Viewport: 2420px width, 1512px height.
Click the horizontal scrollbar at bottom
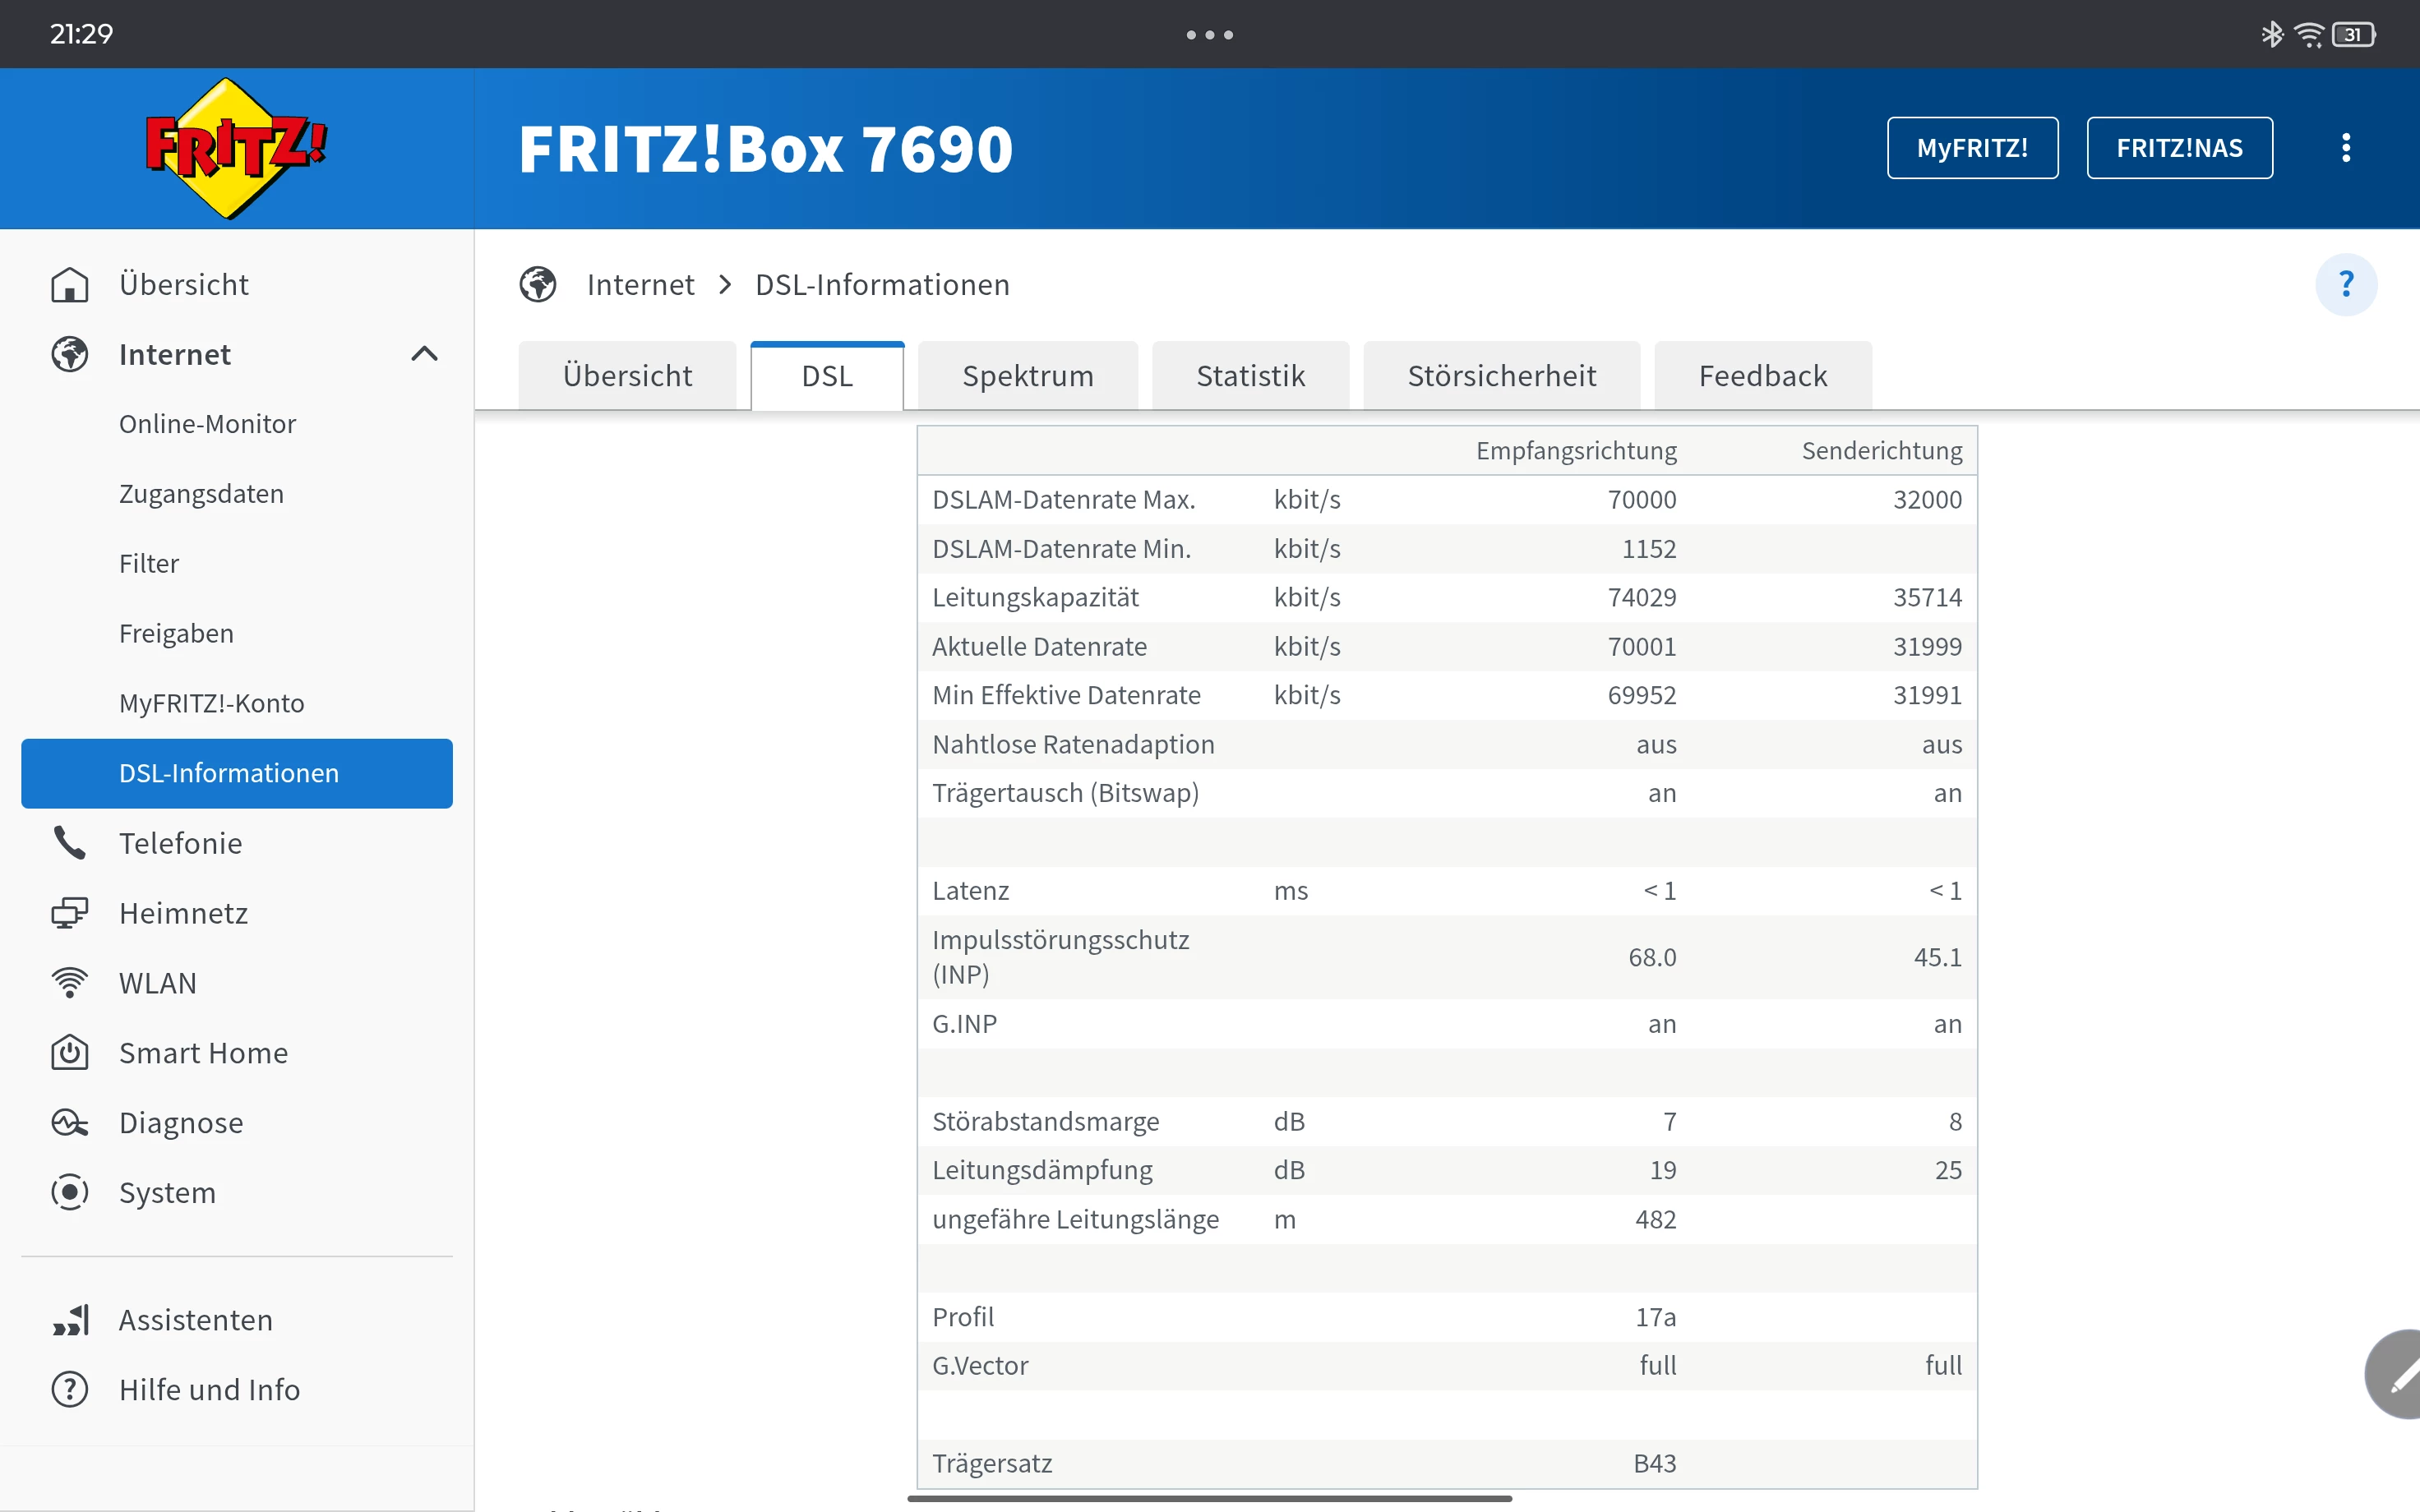[1208, 1498]
